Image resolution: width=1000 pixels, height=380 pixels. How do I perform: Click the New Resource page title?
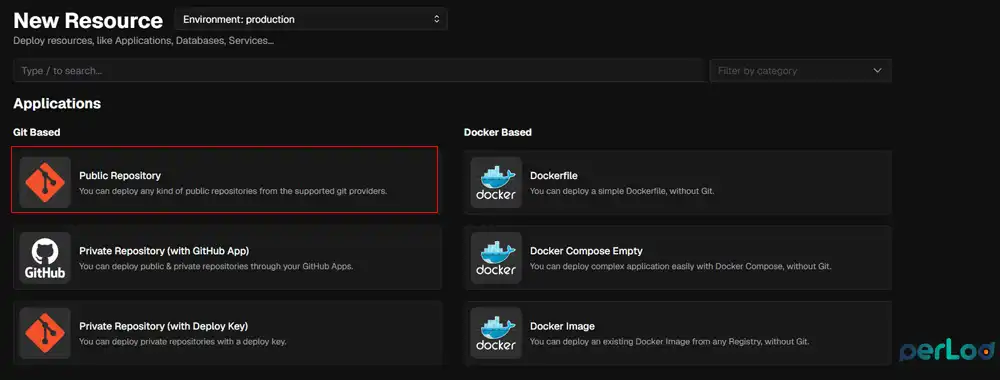pos(88,21)
